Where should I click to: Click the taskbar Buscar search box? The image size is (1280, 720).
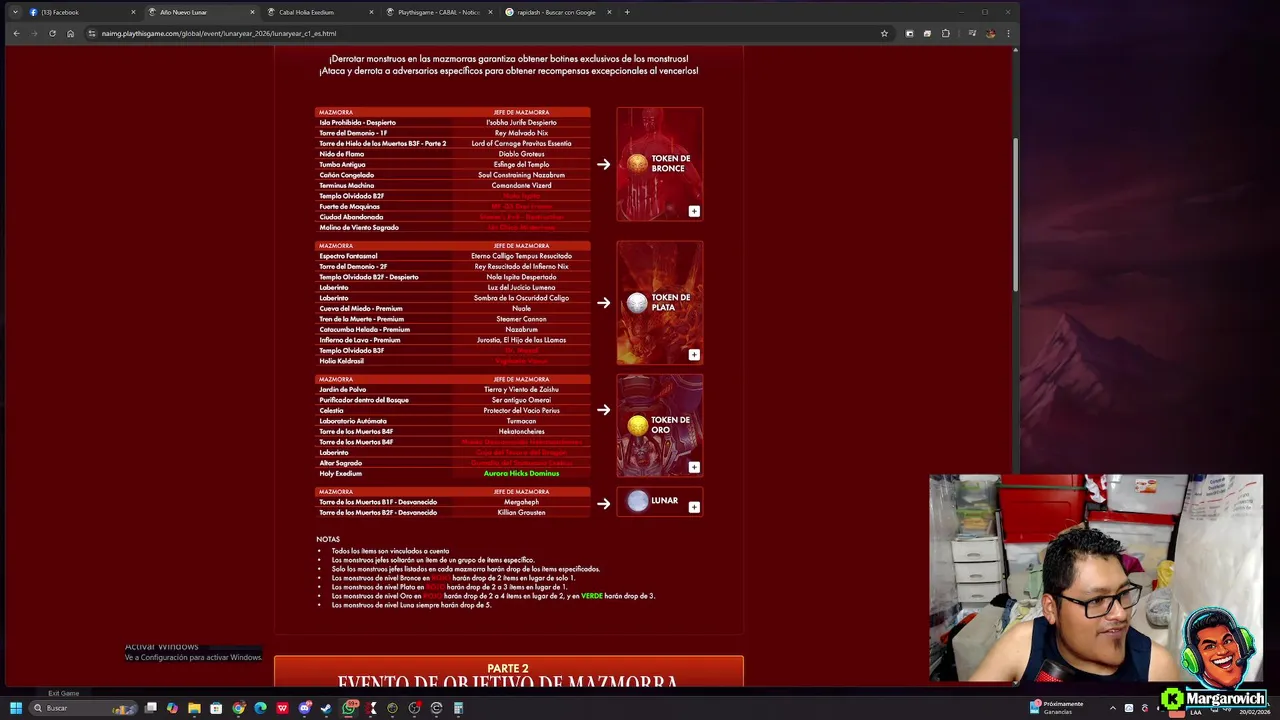tap(84, 708)
